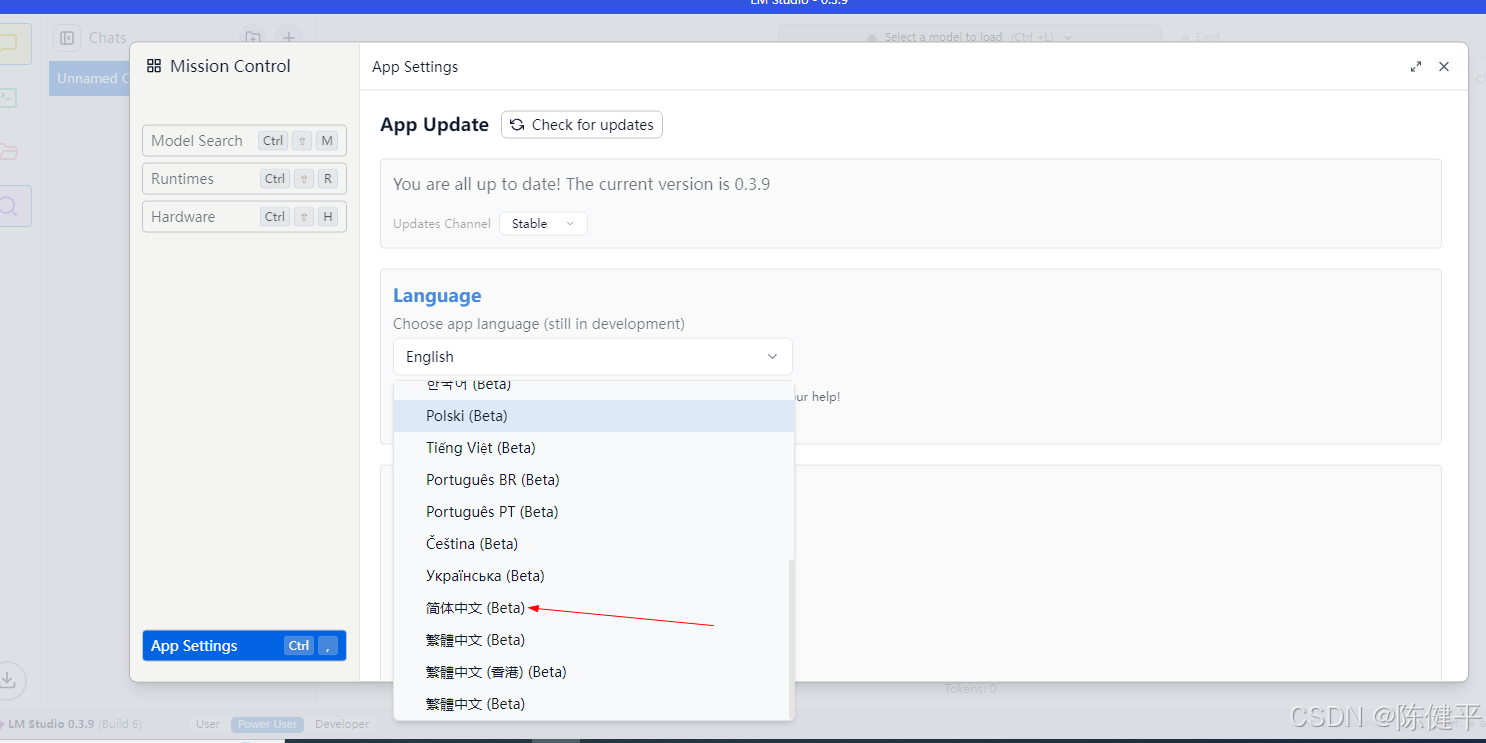1486x743 pixels.
Task: Choose 繁體中文 (香港) (Beta) language option
Action: [x=594, y=672]
